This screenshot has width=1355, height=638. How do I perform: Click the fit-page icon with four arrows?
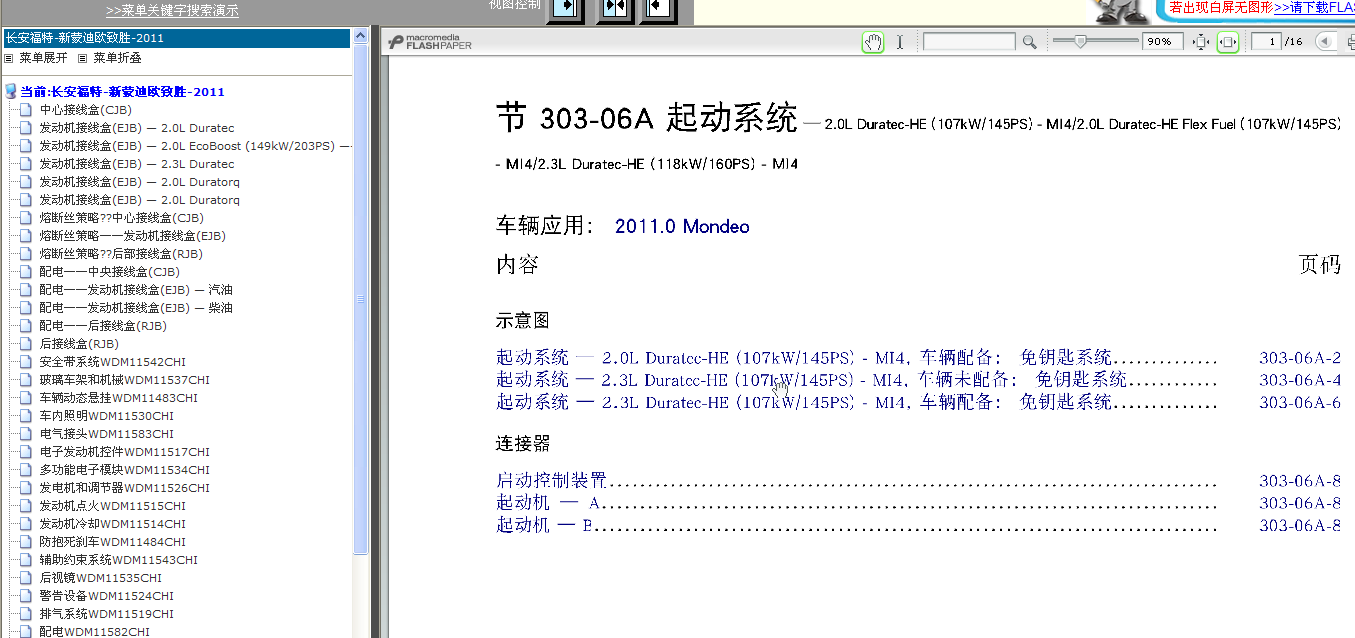[x=1201, y=42]
